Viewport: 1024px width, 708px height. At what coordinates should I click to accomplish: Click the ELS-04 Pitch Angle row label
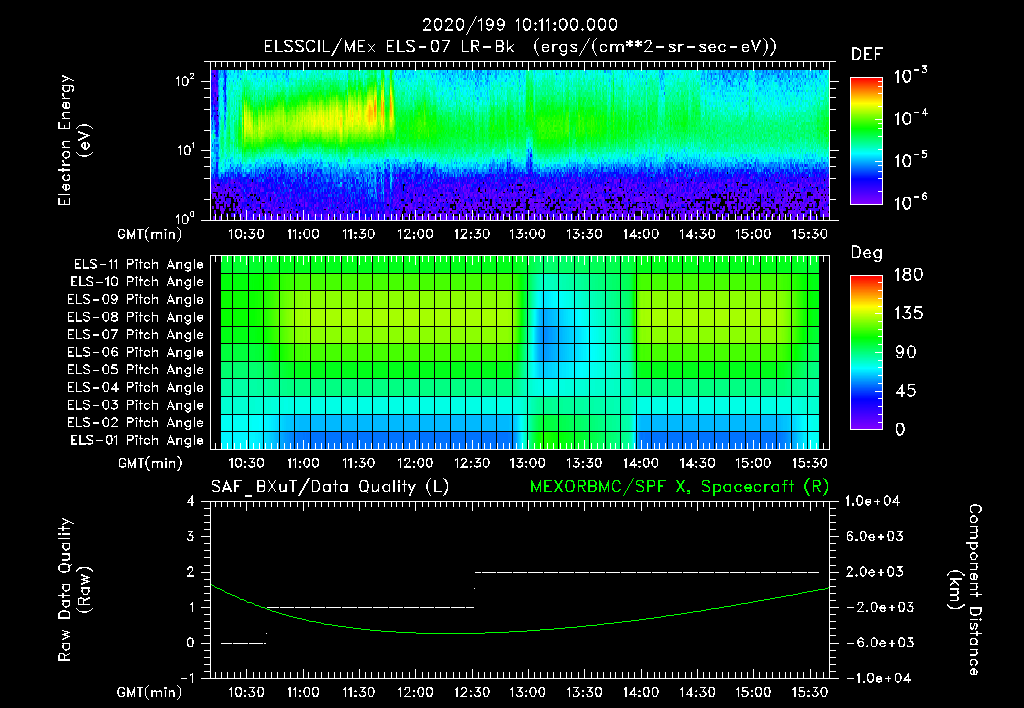coord(136,387)
